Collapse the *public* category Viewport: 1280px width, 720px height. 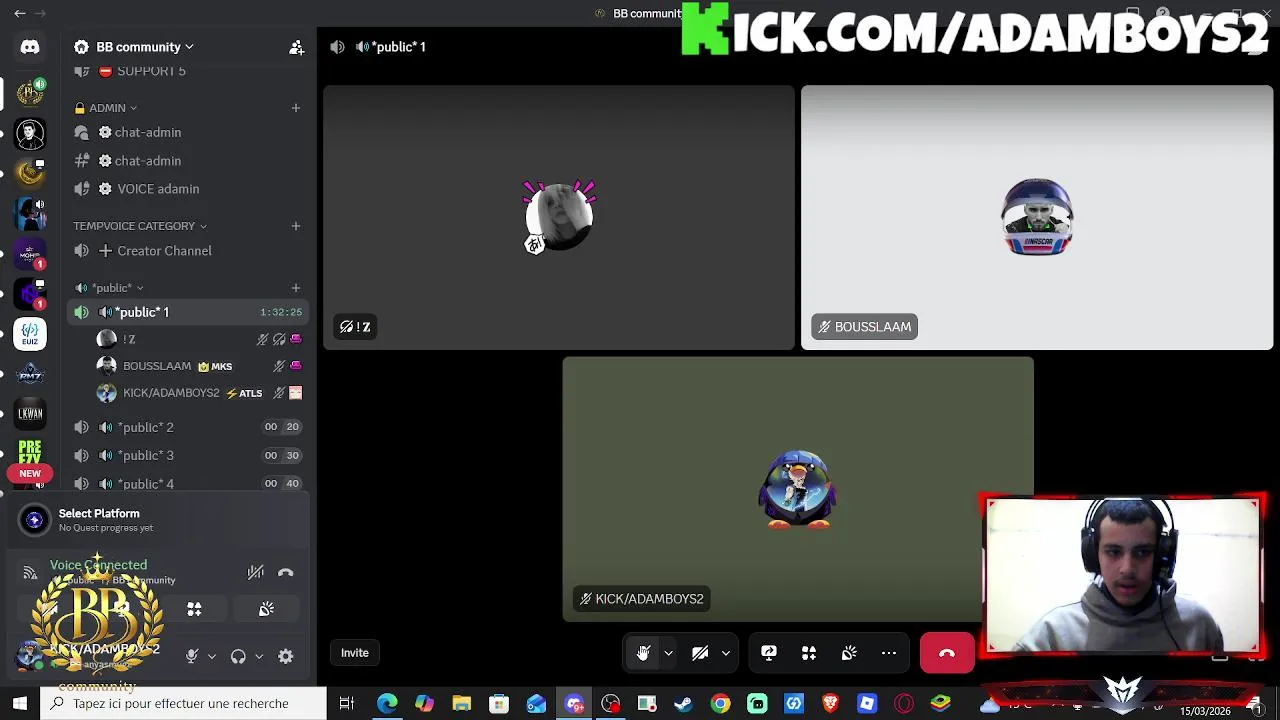pos(110,288)
